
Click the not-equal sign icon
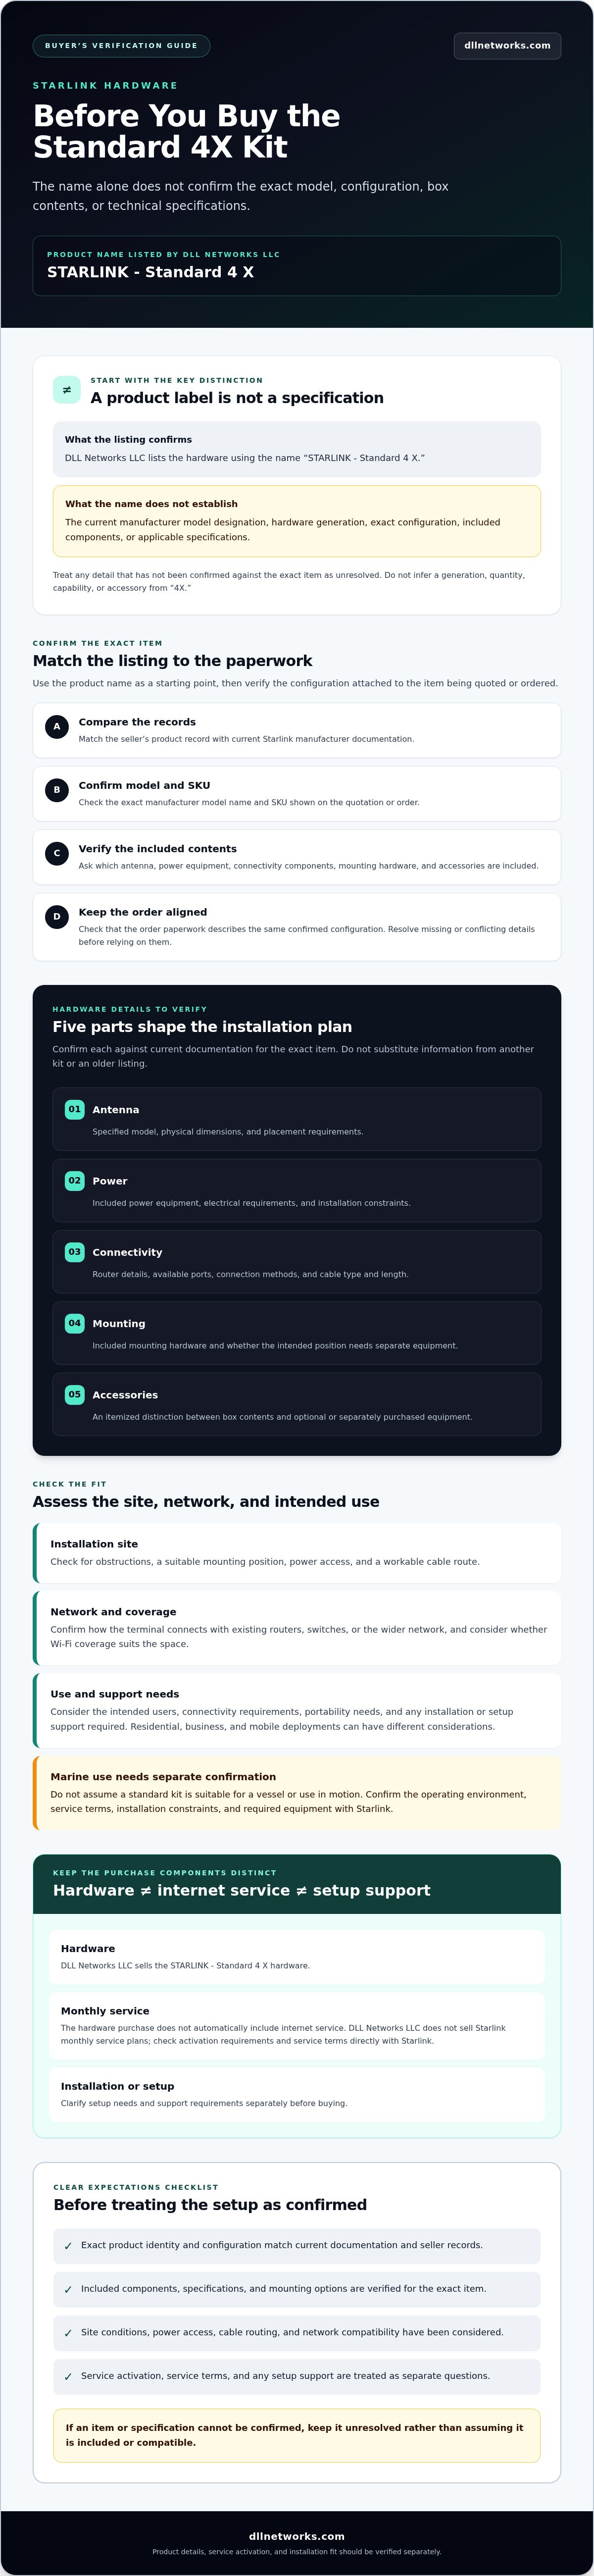(67, 390)
